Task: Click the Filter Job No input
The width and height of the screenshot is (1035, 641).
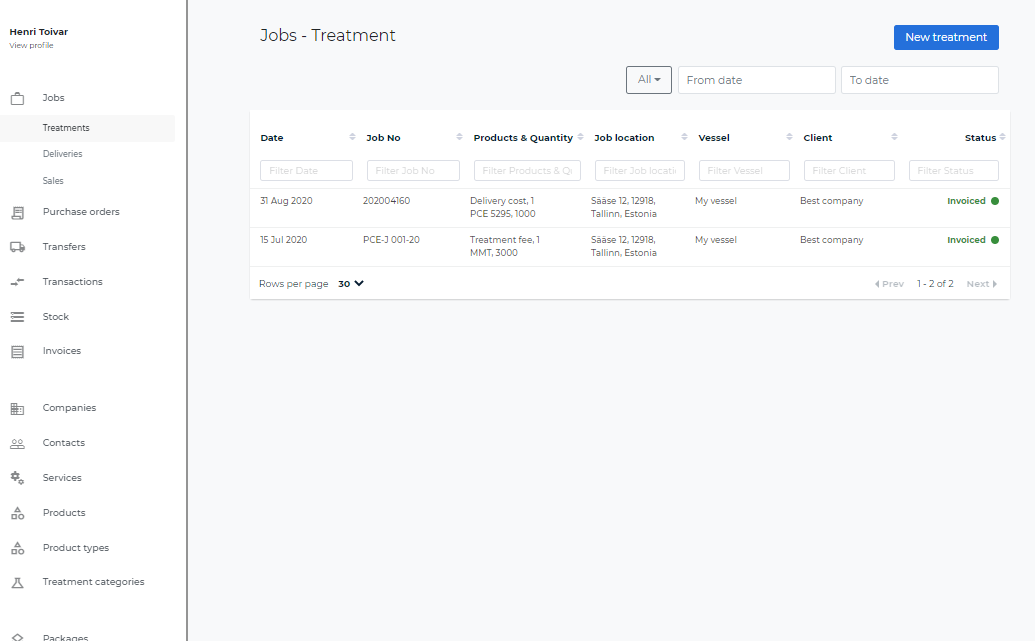Action: click(413, 170)
